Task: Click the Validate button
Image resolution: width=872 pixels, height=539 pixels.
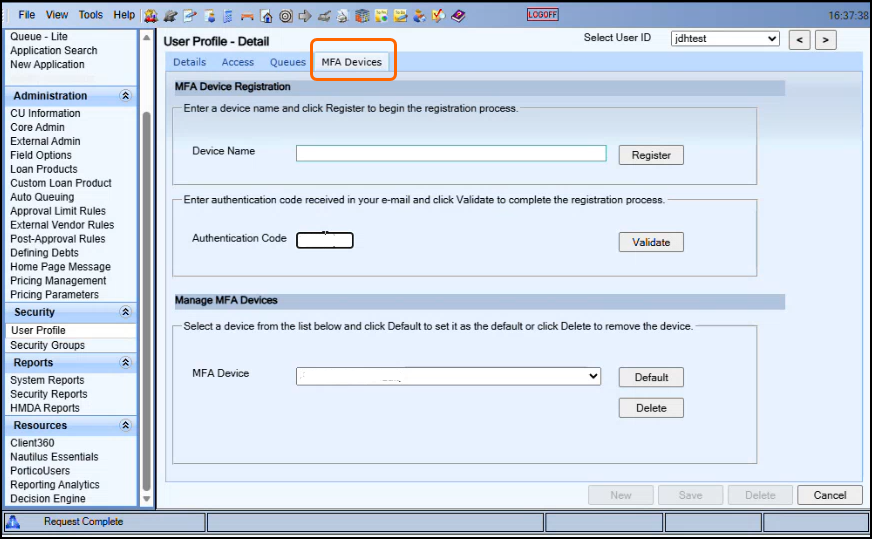Action: click(x=651, y=242)
